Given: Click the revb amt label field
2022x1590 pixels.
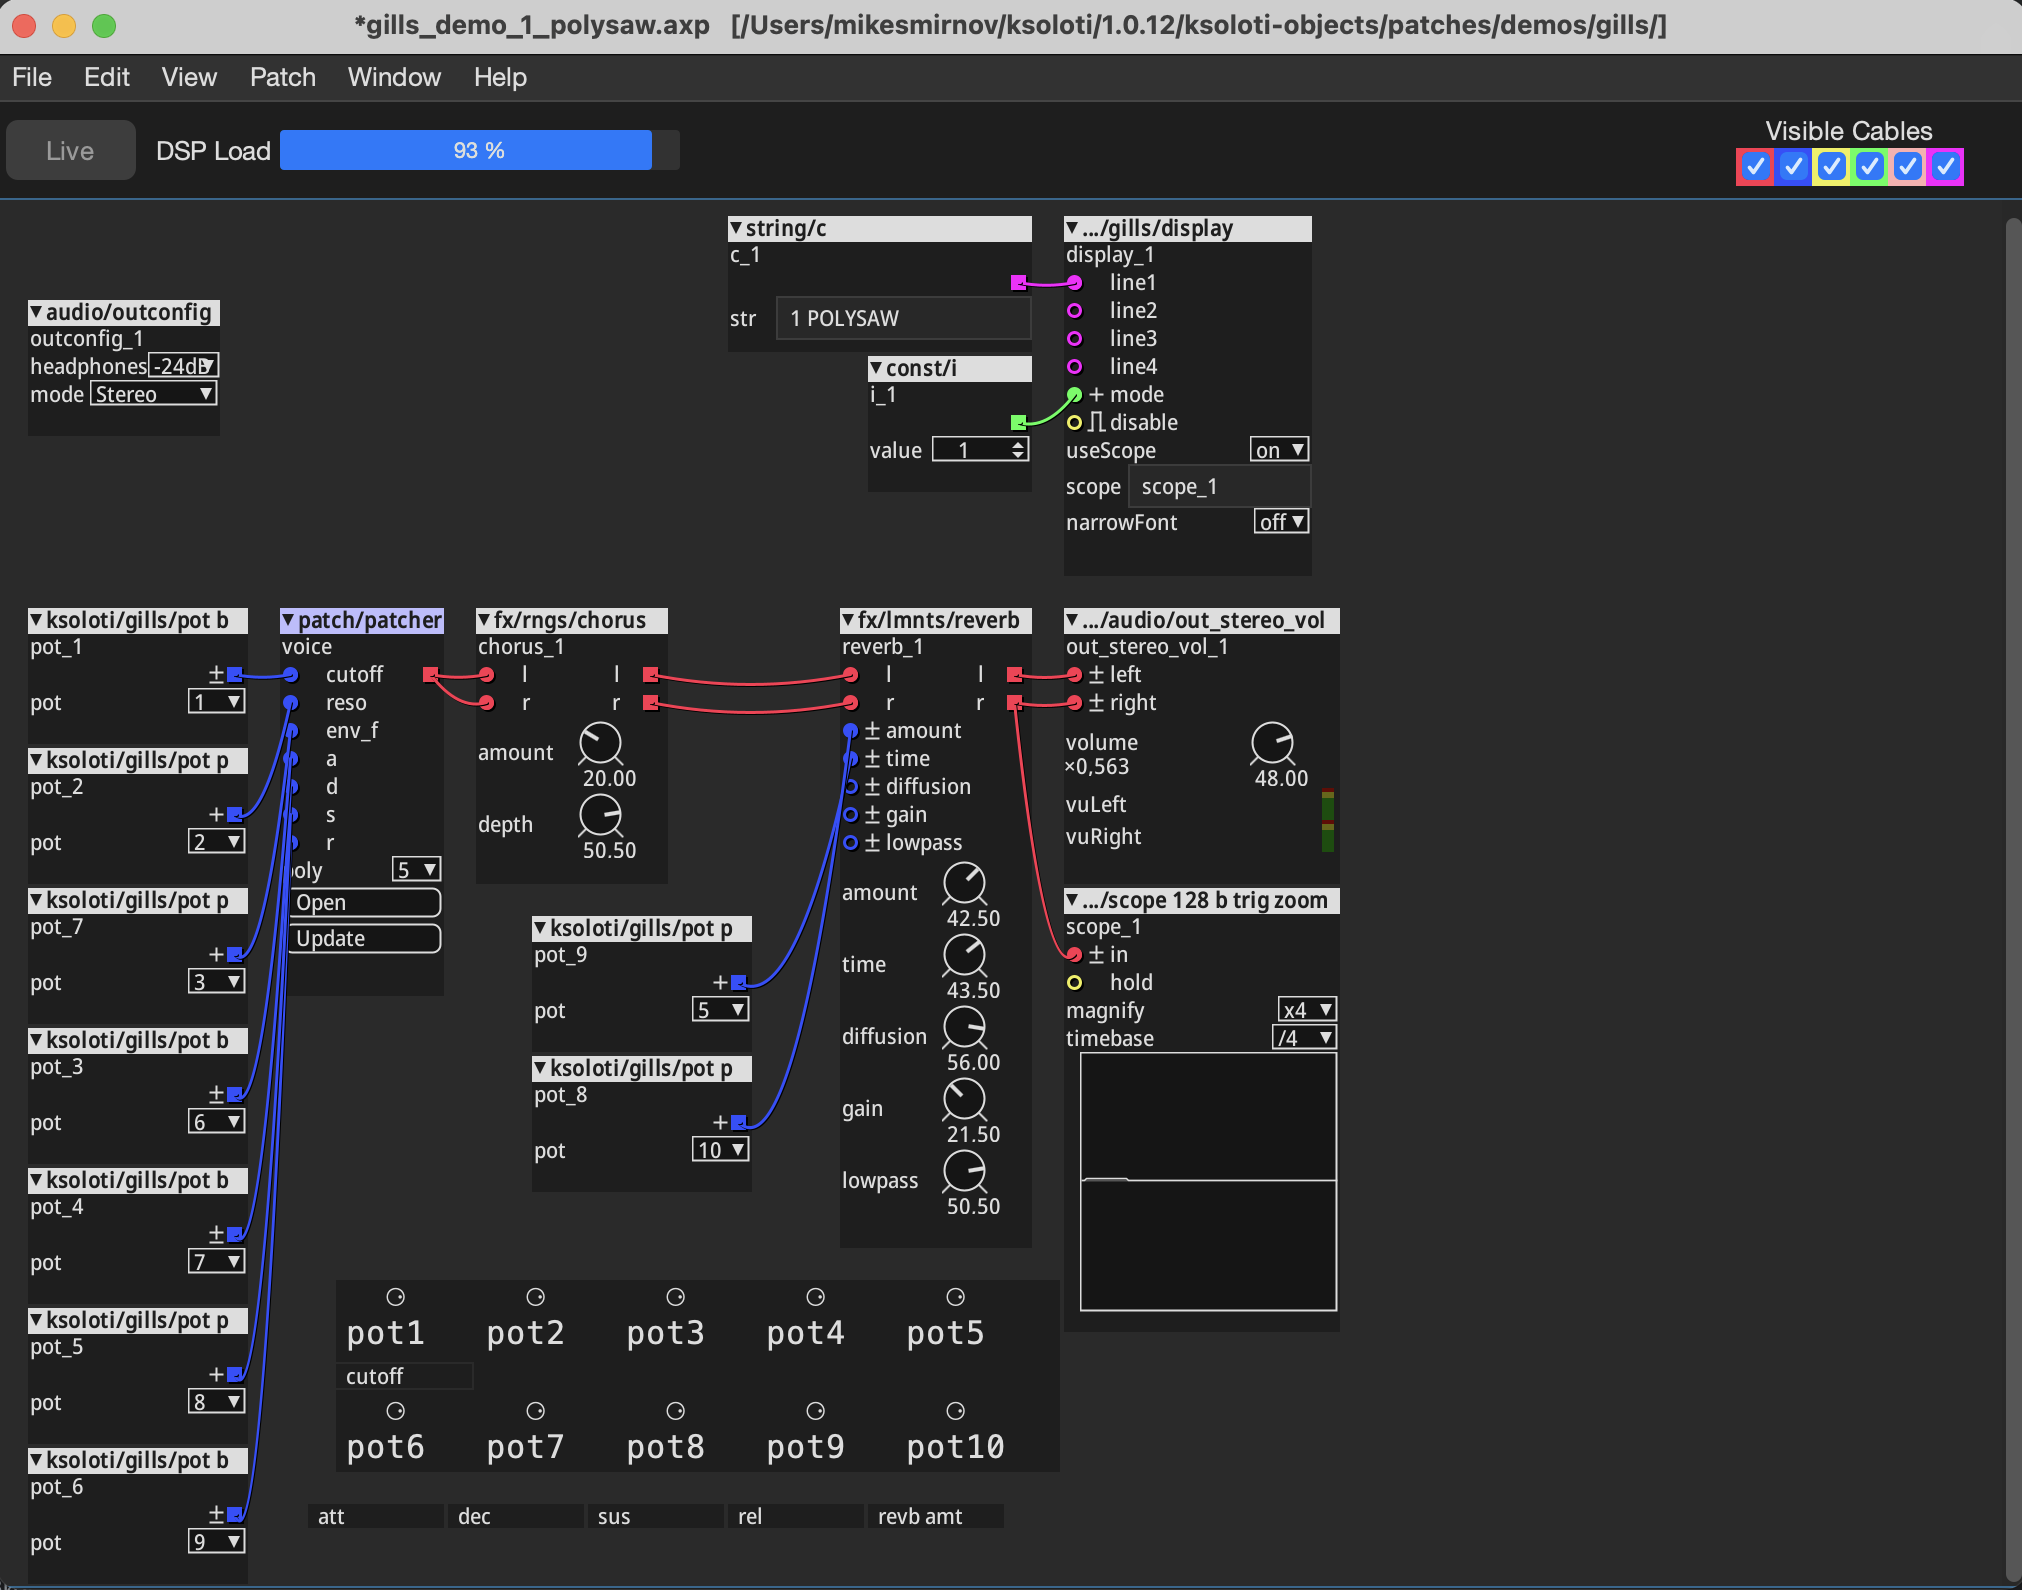Looking at the screenshot, I should 936,1516.
